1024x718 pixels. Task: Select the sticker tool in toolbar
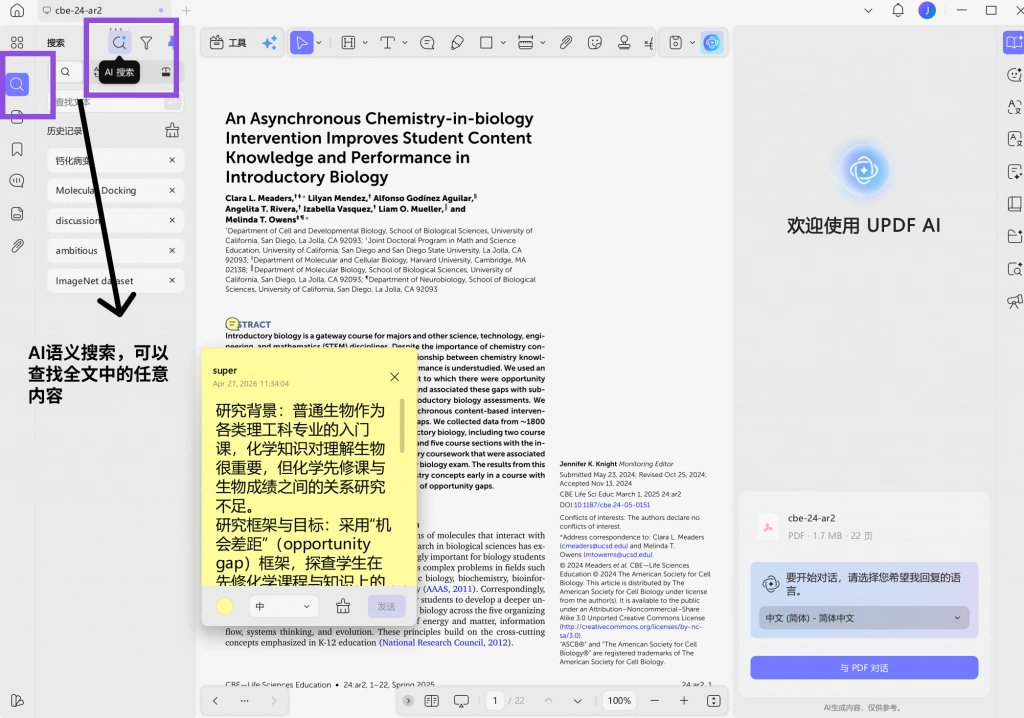pos(594,43)
